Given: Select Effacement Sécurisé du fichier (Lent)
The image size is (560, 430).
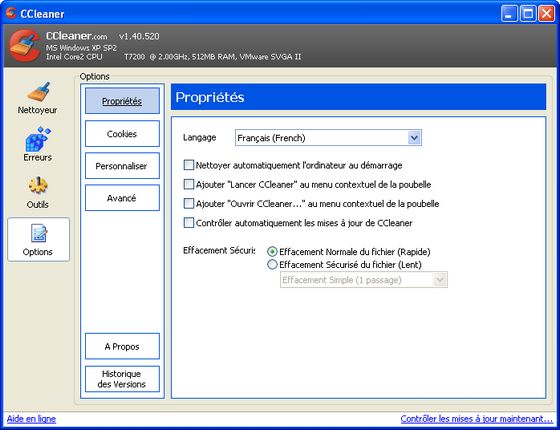Looking at the screenshot, I should coord(272,265).
